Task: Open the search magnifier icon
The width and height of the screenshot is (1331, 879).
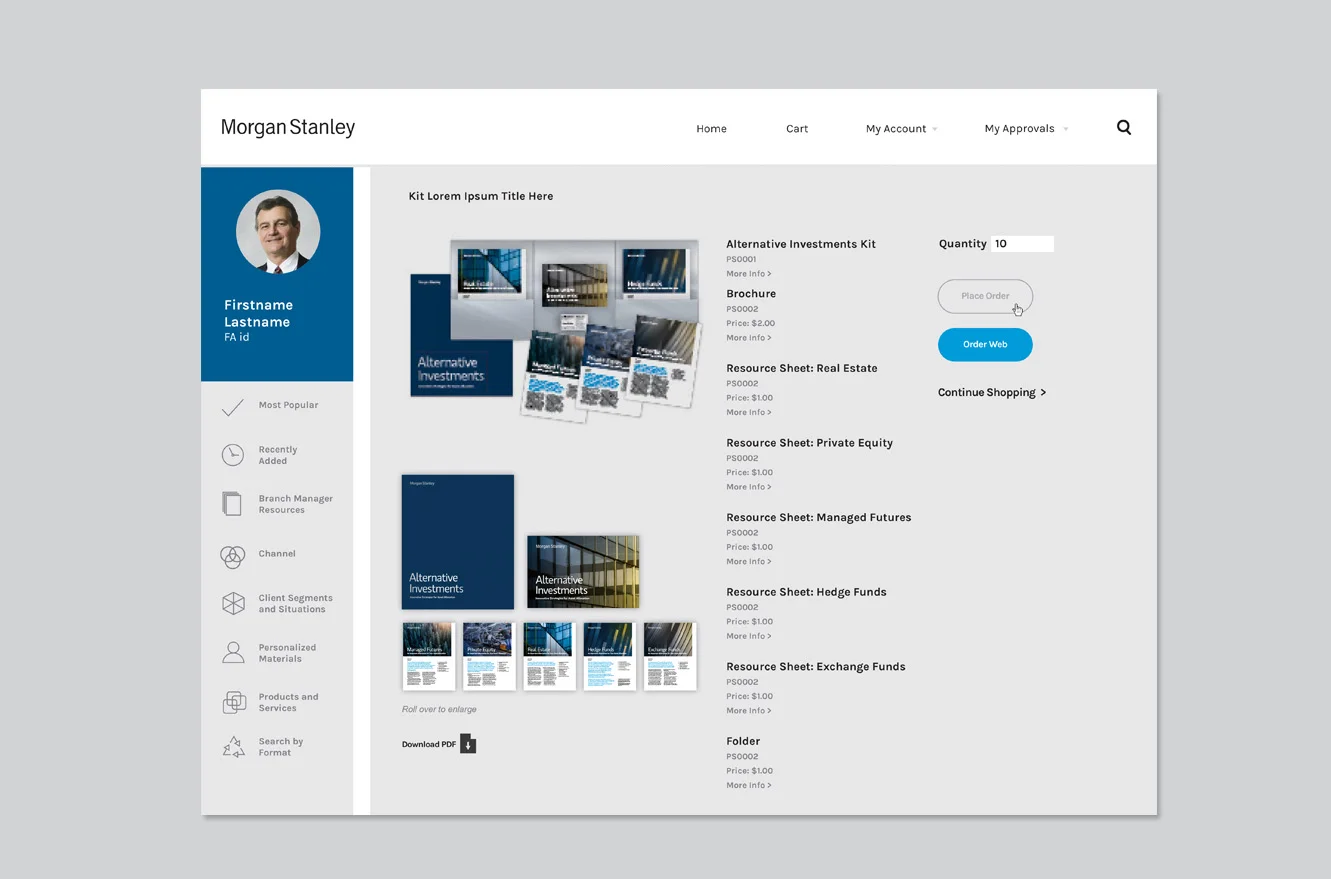Action: (1124, 127)
